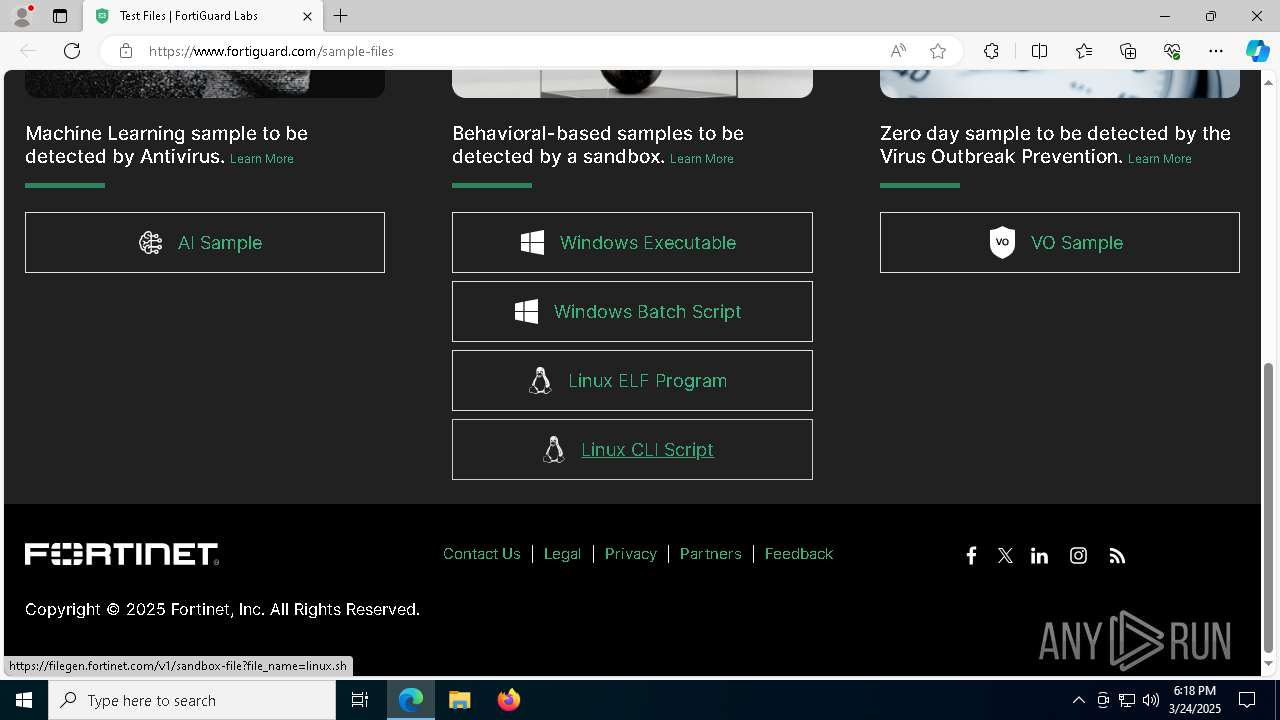Open Learn More for Machine Learning sample

(262, 159)
